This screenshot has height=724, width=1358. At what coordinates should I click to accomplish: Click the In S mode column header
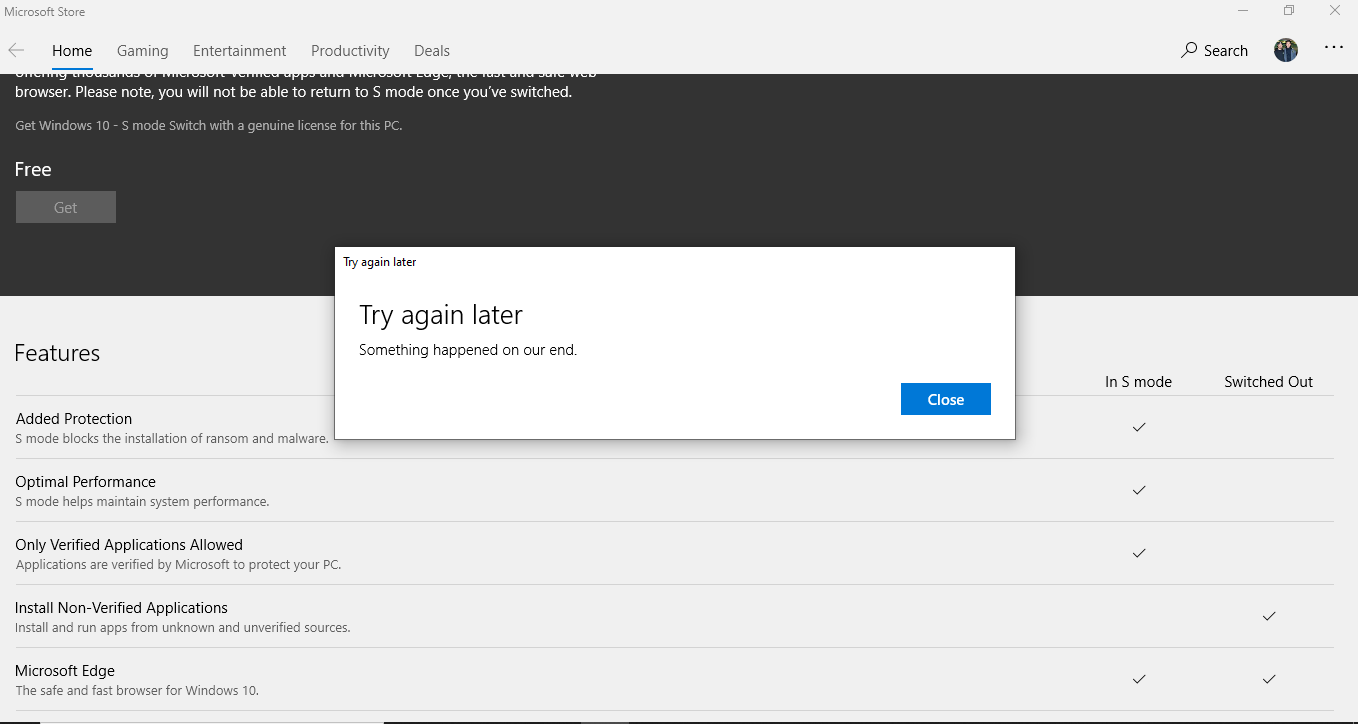1138,382
